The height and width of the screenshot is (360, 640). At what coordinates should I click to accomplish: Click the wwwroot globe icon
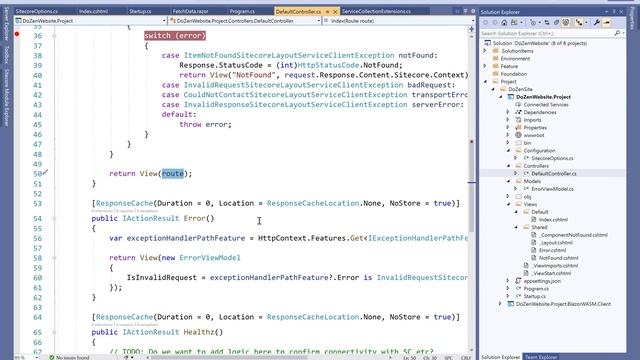pyautogui.click(x=518, y=135)
